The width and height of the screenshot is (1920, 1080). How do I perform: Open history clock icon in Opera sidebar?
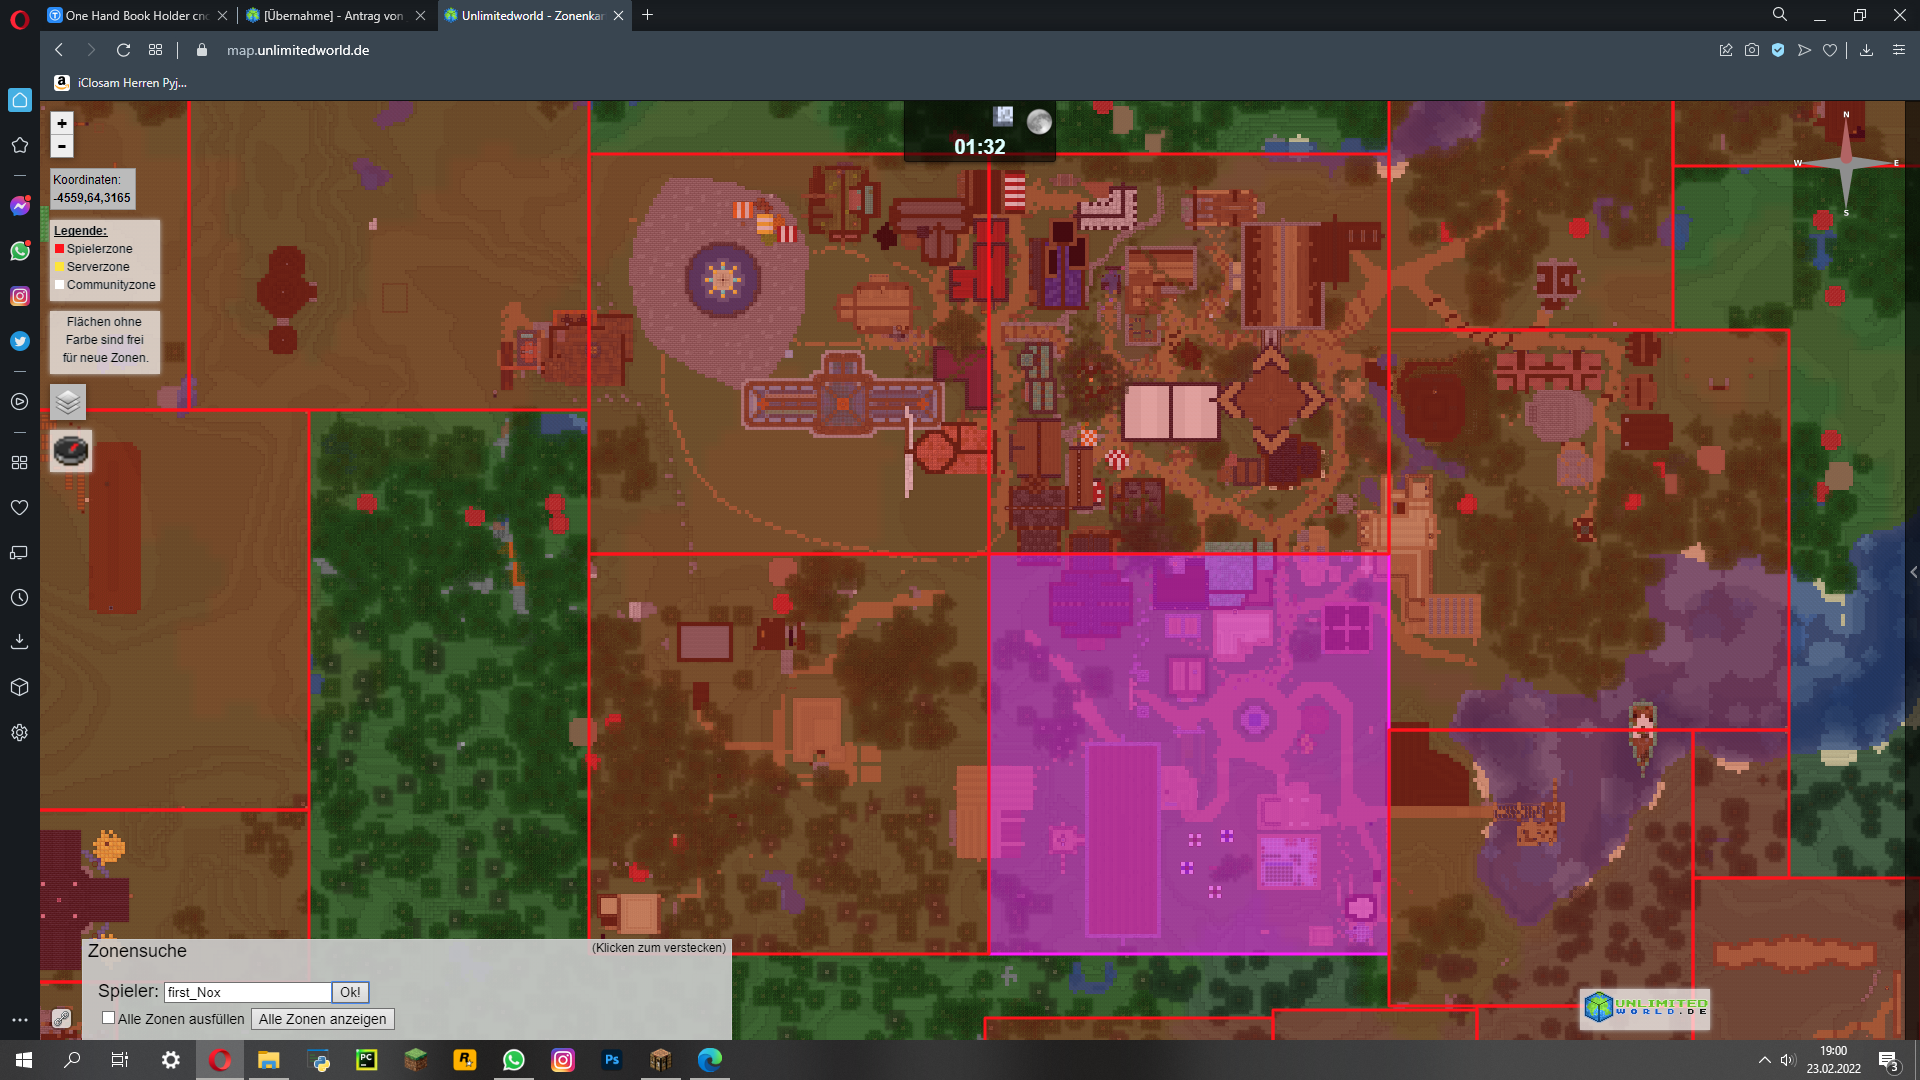19,598
